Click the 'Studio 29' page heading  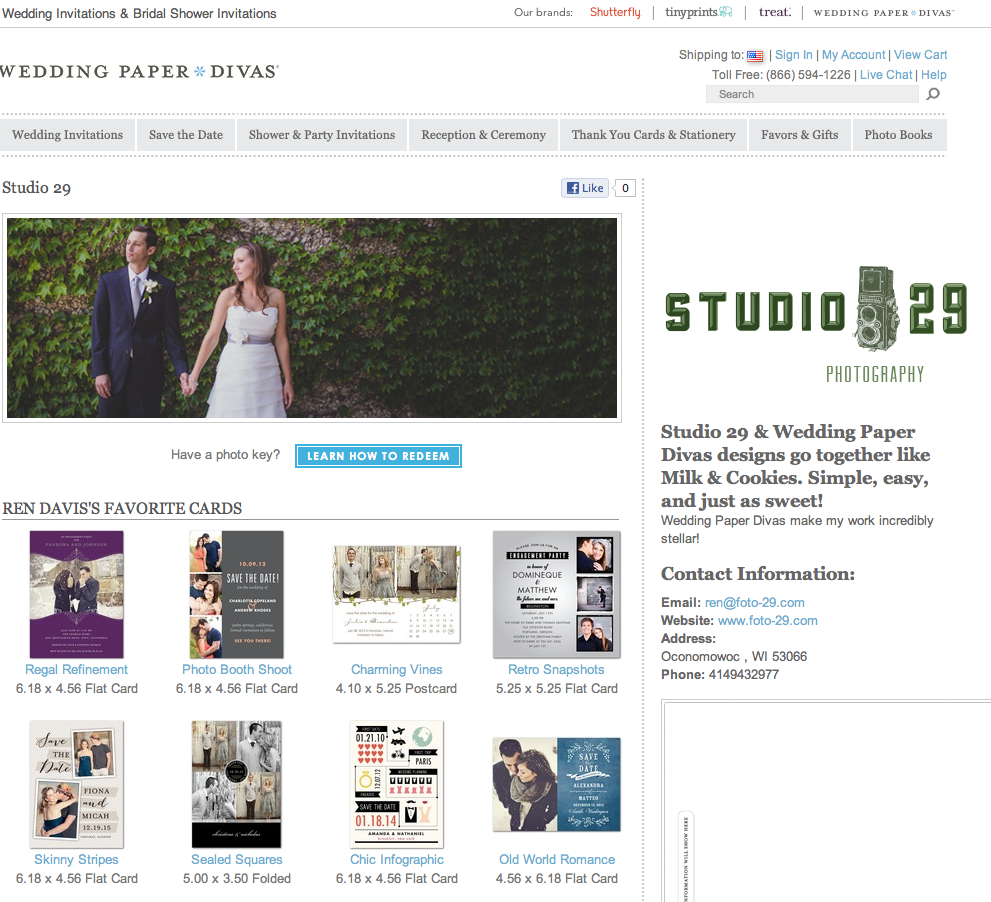[37, 188]
